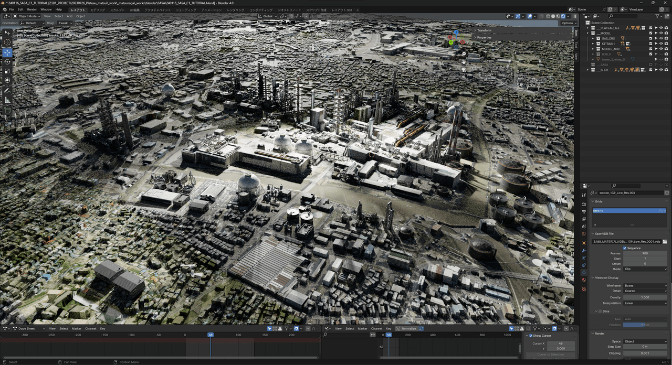Pick the Scale tool in the toolbar

click(x=7, y=71)
